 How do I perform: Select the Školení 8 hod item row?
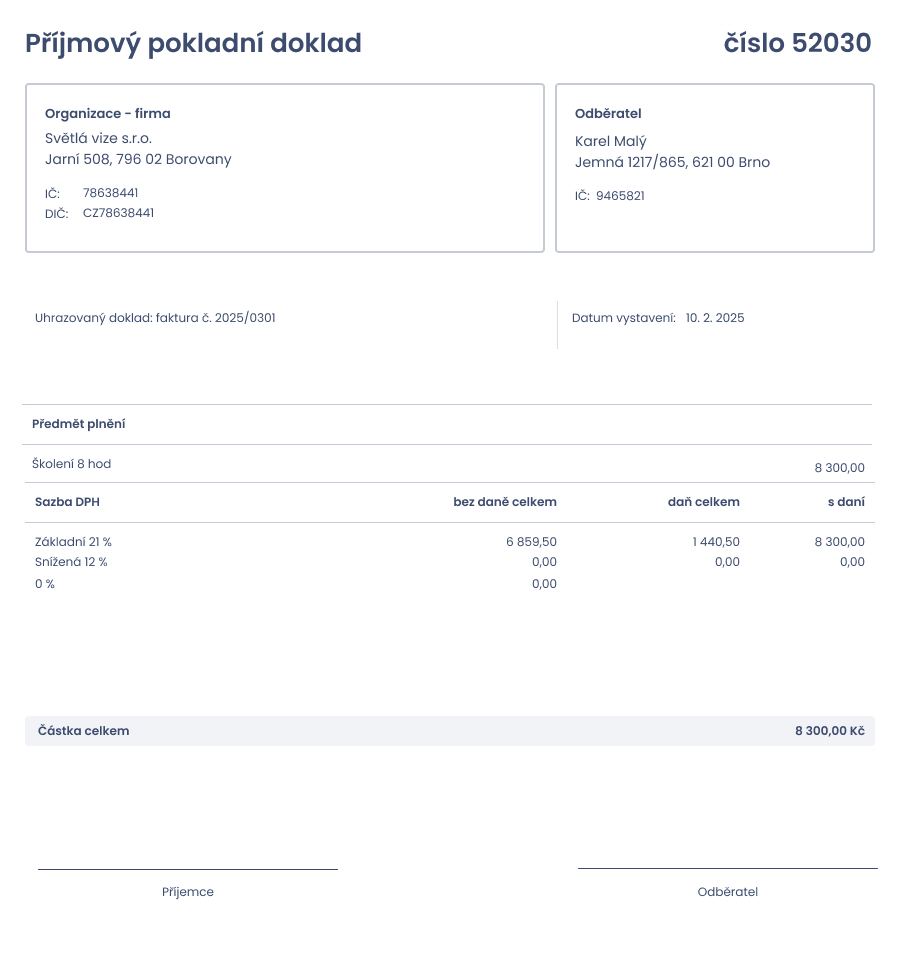448,464
